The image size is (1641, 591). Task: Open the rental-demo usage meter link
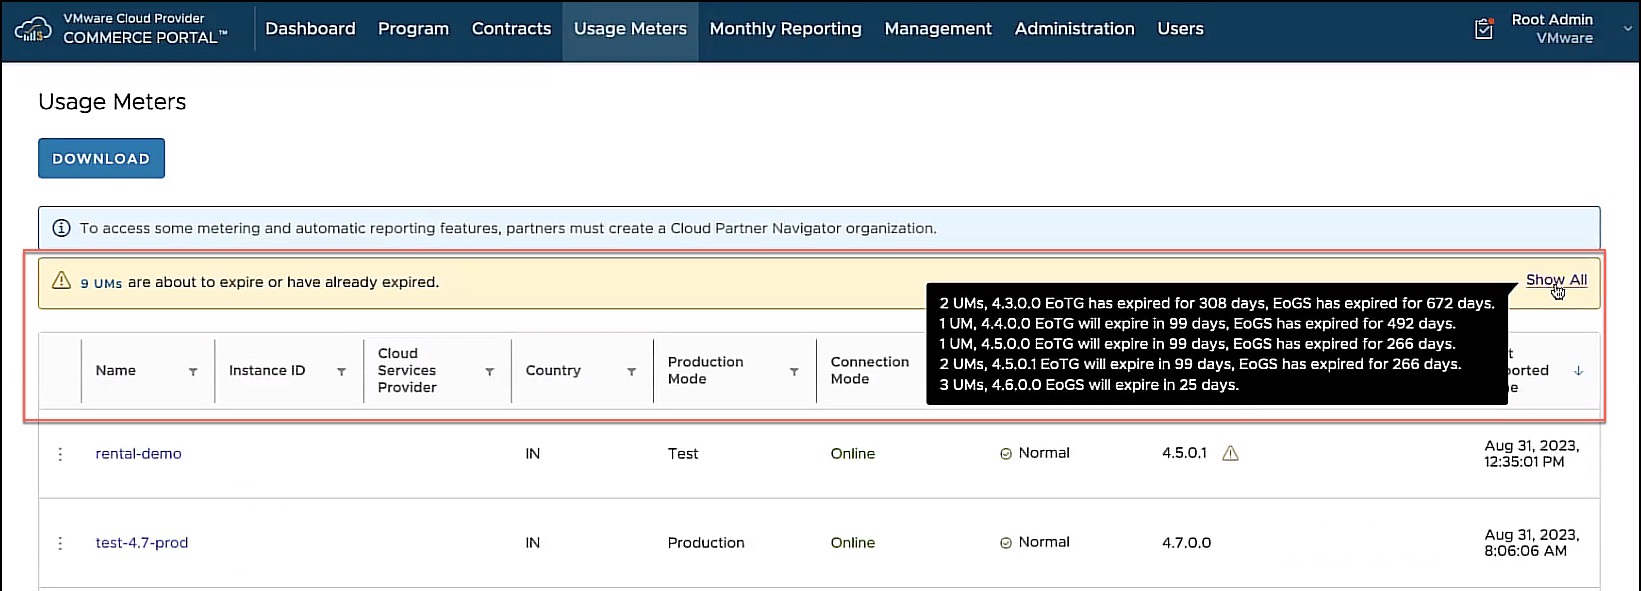tap(138, 454)
